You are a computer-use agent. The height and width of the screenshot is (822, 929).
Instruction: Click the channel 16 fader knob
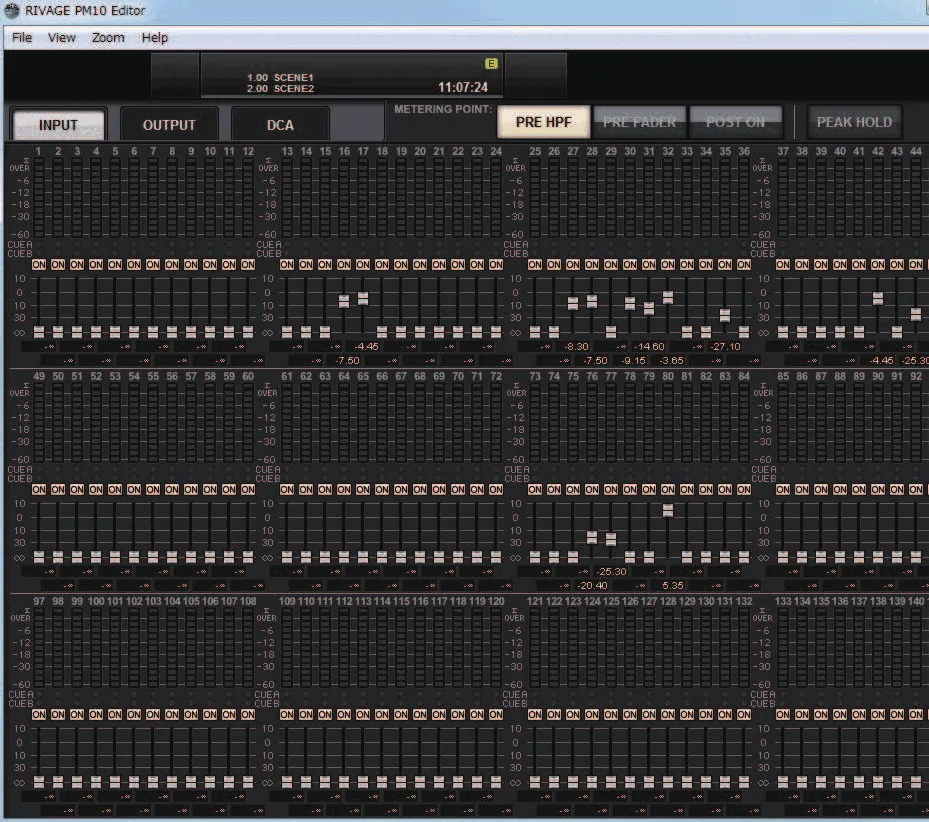[x=344, y=301]
